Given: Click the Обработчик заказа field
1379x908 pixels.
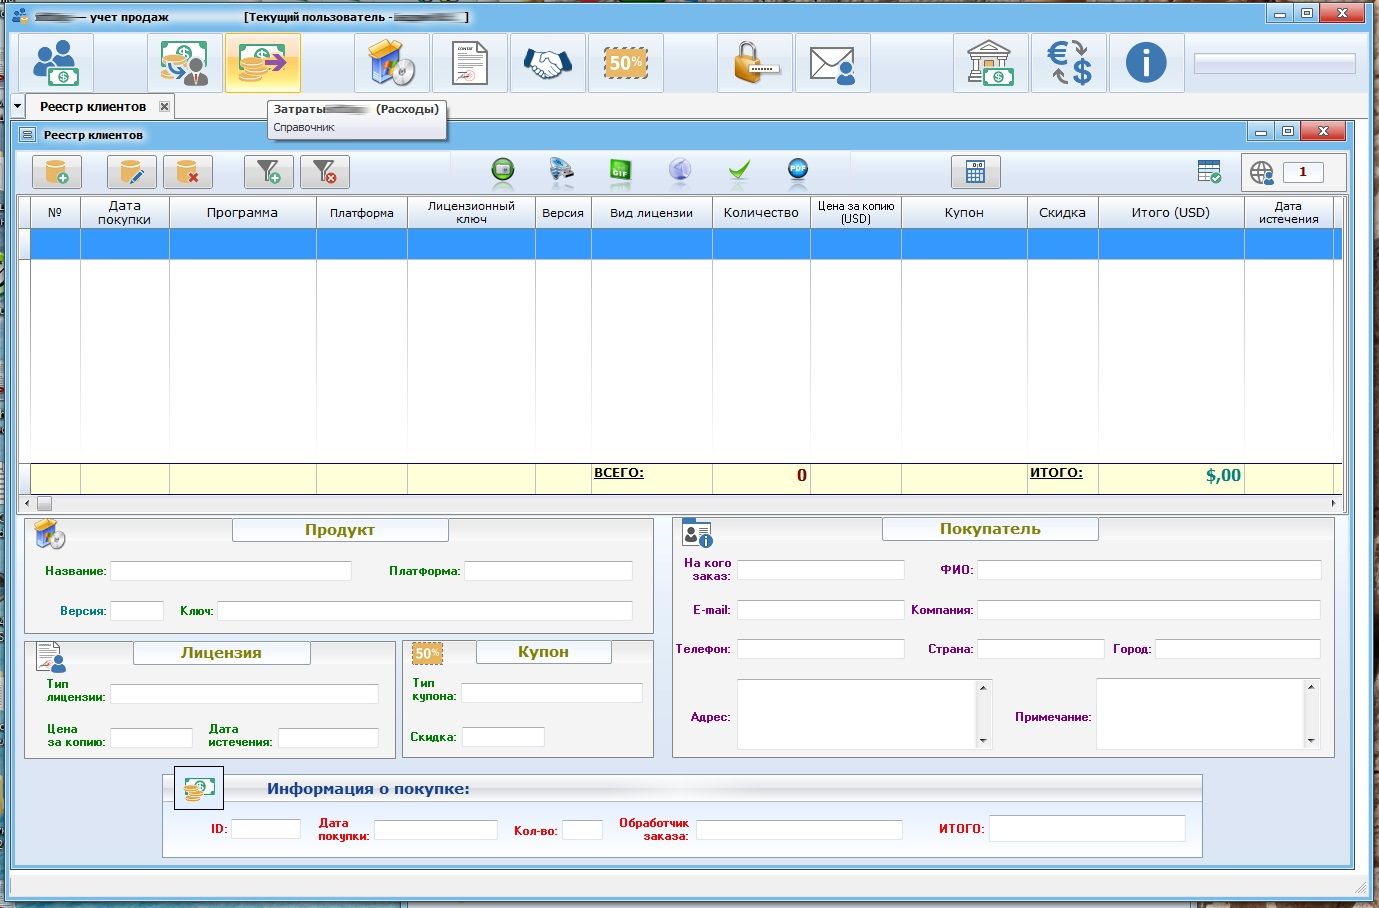Looking at the screenshot, I should [x=799, y=830].
